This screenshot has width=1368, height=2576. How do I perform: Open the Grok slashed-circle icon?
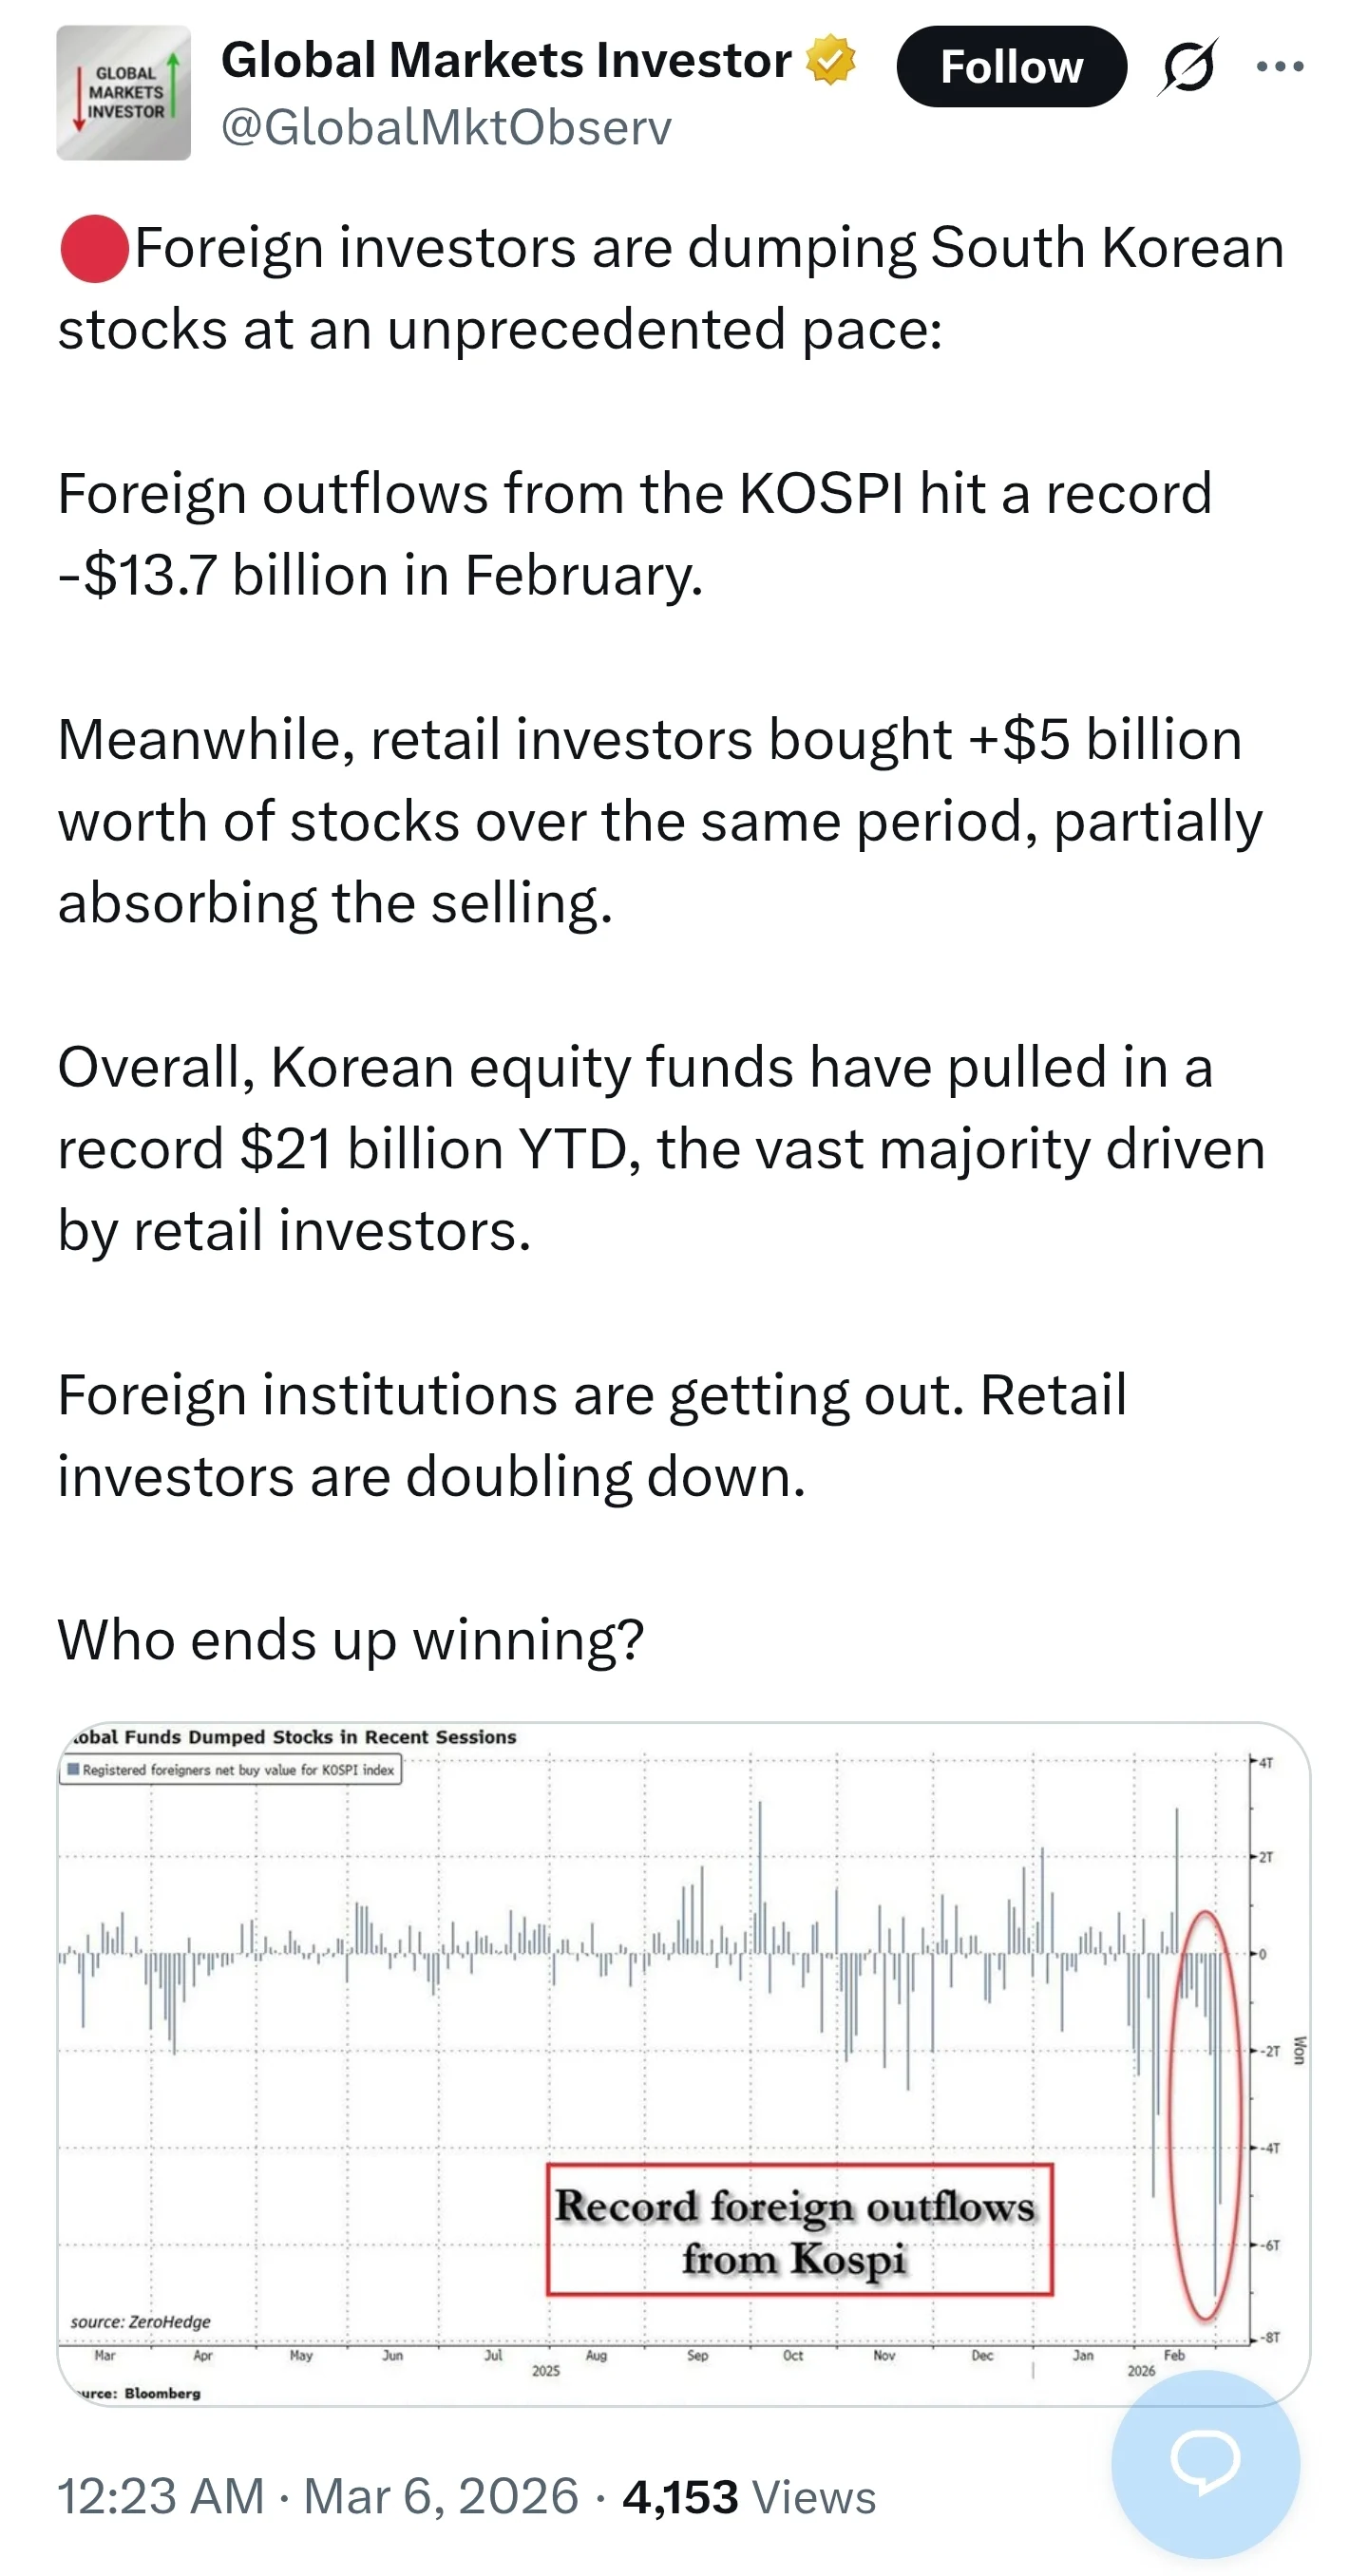pos(1188,67)
